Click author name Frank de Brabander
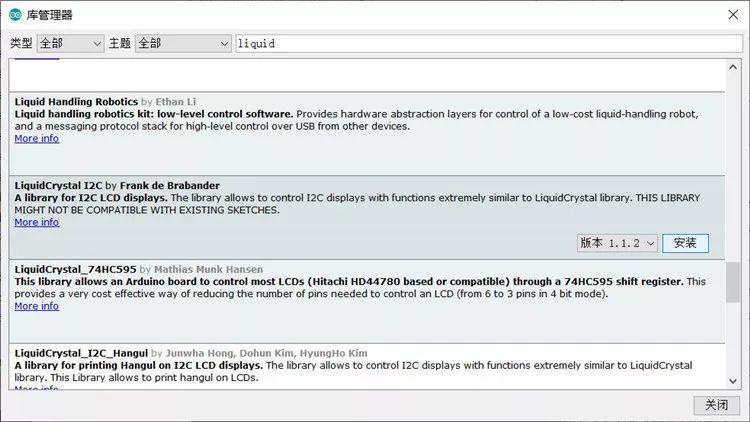 pos(169,186)
